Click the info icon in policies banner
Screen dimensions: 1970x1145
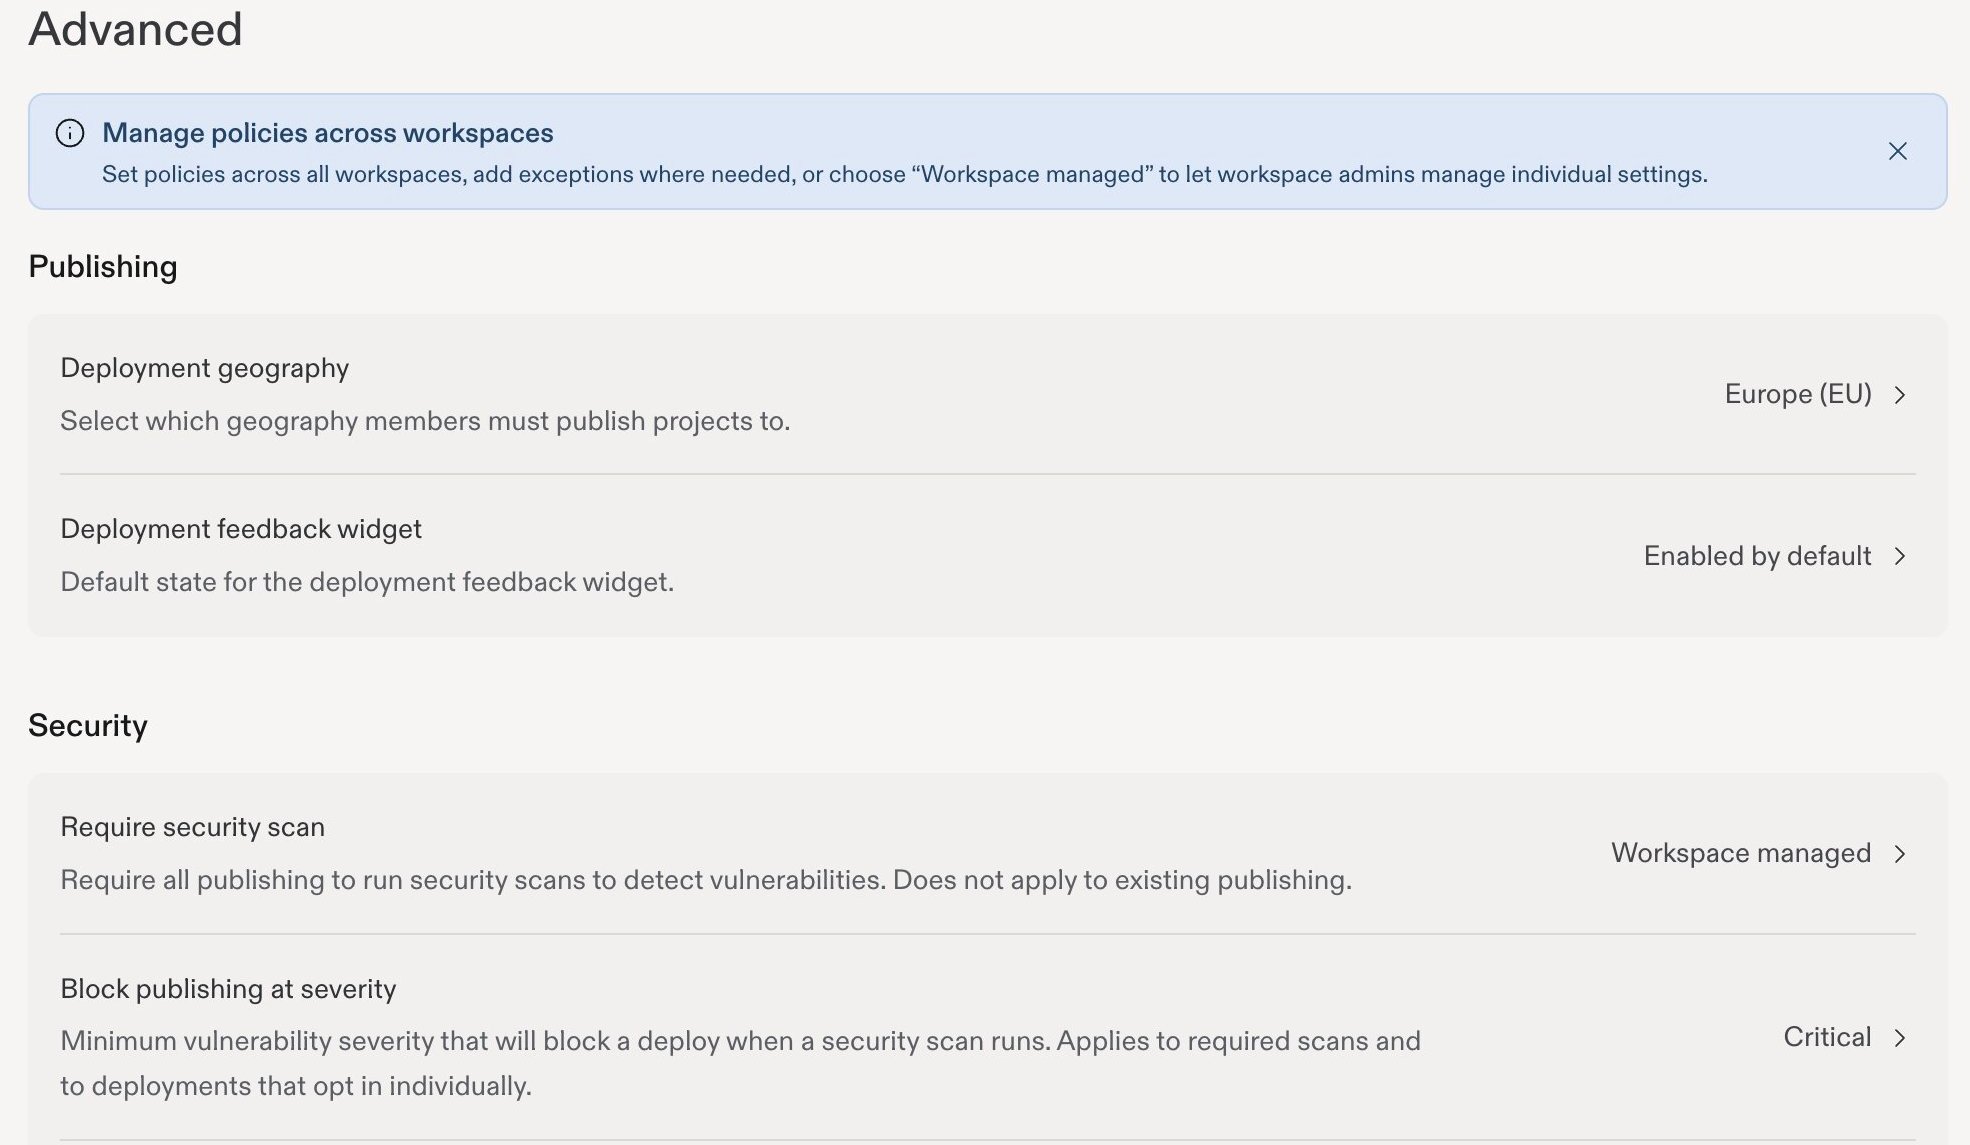click(x=70, y=133)
